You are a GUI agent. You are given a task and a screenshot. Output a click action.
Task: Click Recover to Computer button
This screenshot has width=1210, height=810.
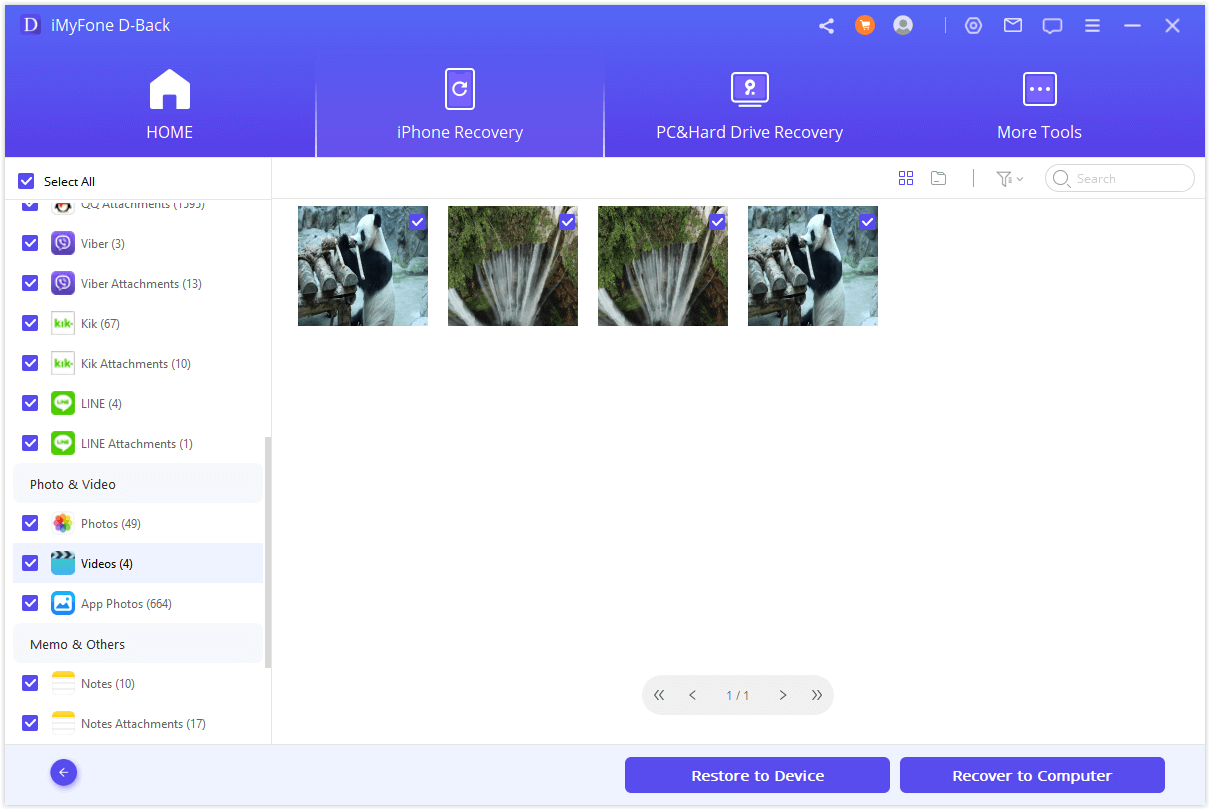click(1032, 775)
